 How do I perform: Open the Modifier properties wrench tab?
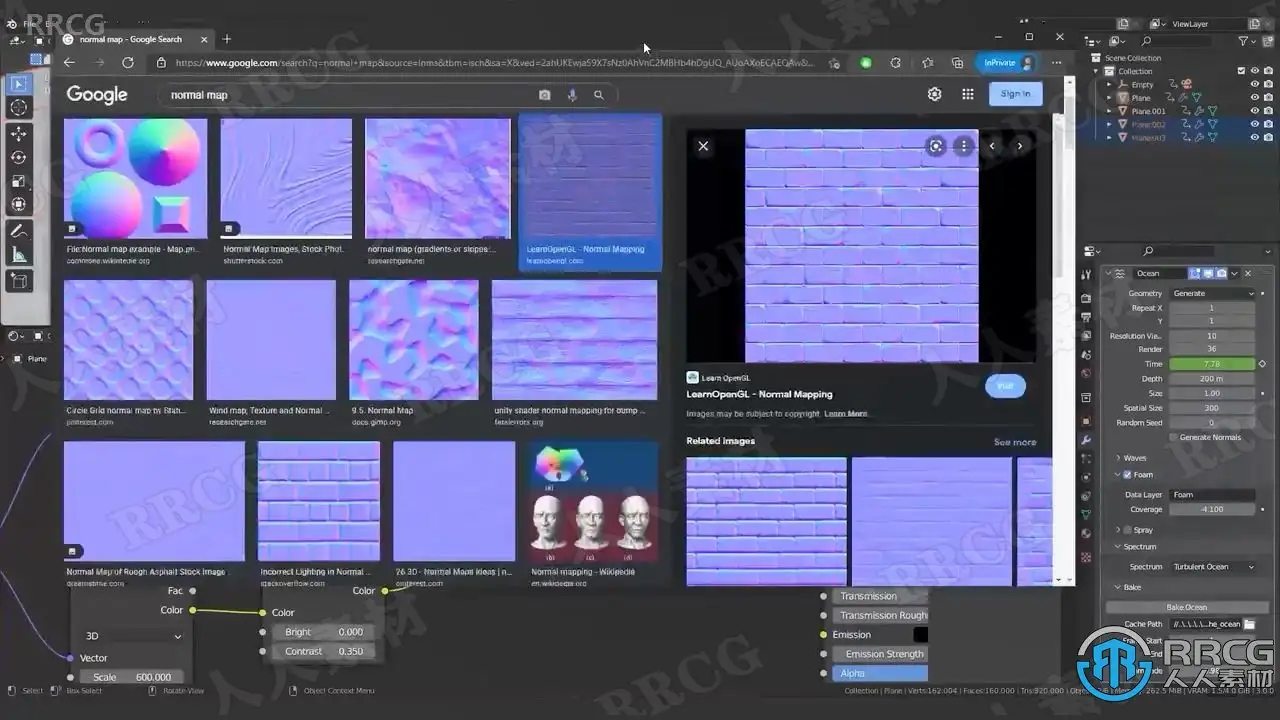[x=1086, y=440]
